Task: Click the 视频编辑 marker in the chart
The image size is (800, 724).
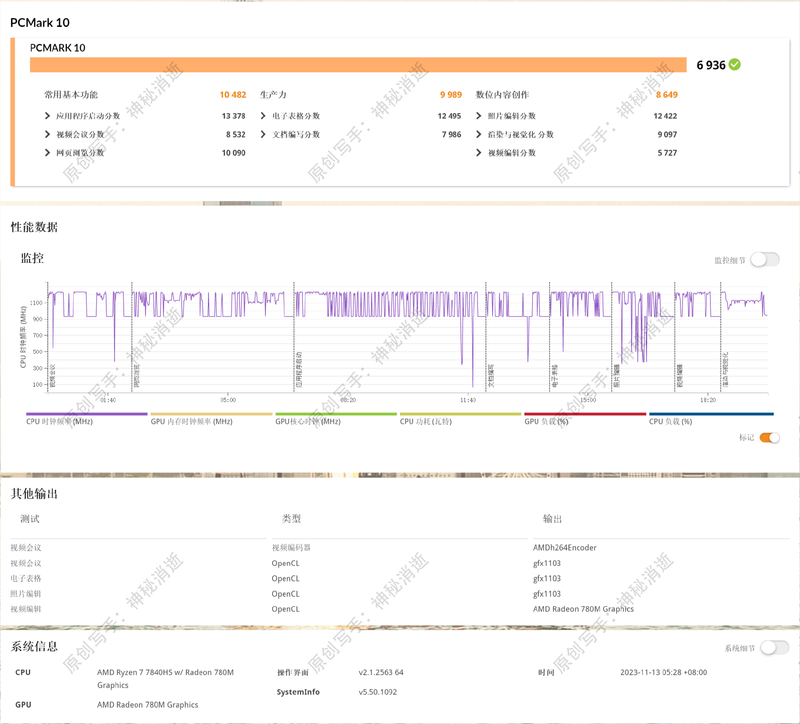Action: pyautogui.click(x=680, y=376)
